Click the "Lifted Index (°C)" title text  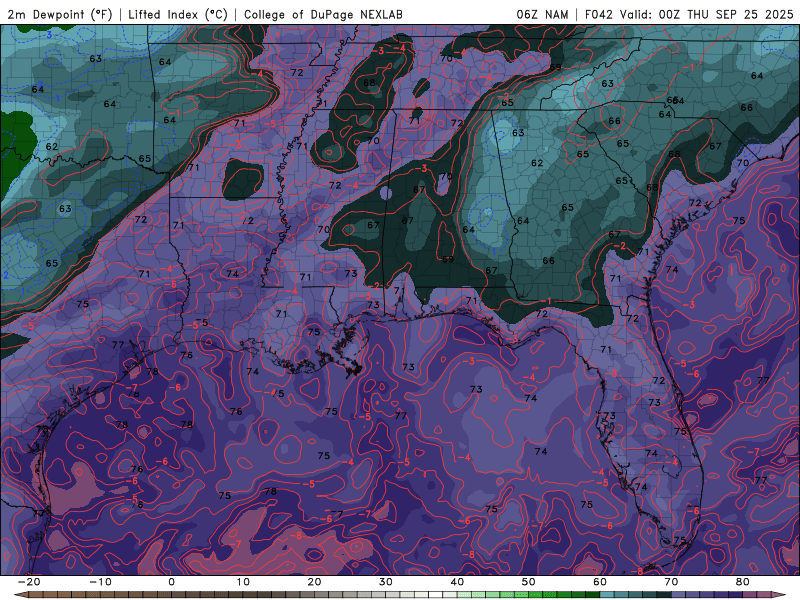pos(178,14)
